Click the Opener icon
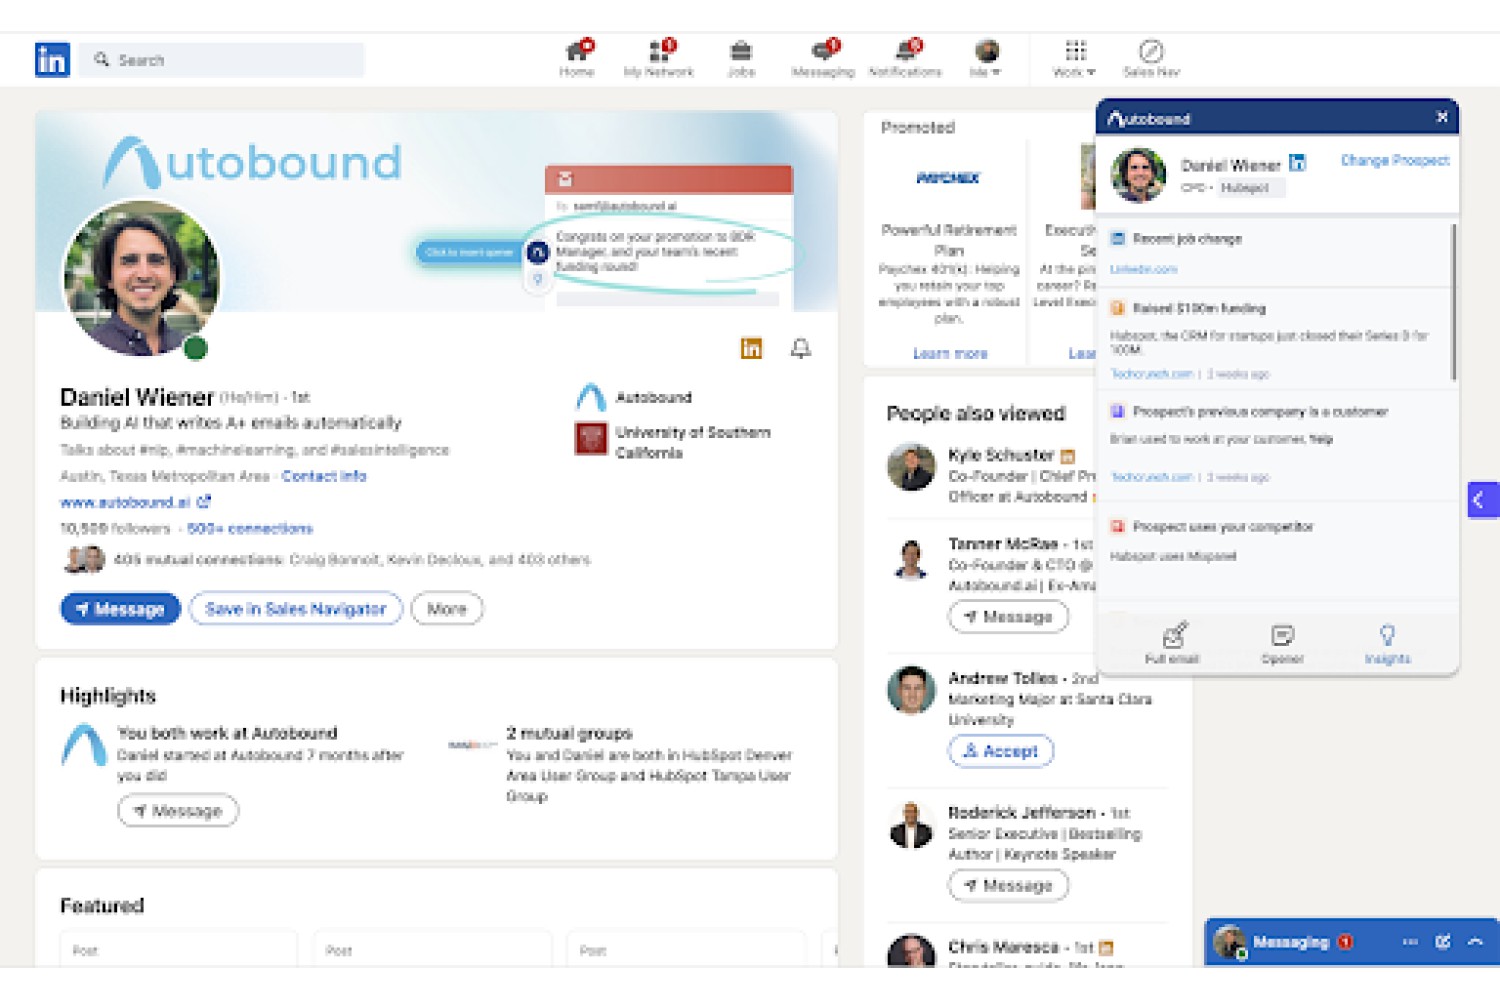The image size is (1500, 1000). tap(1282, 643)
